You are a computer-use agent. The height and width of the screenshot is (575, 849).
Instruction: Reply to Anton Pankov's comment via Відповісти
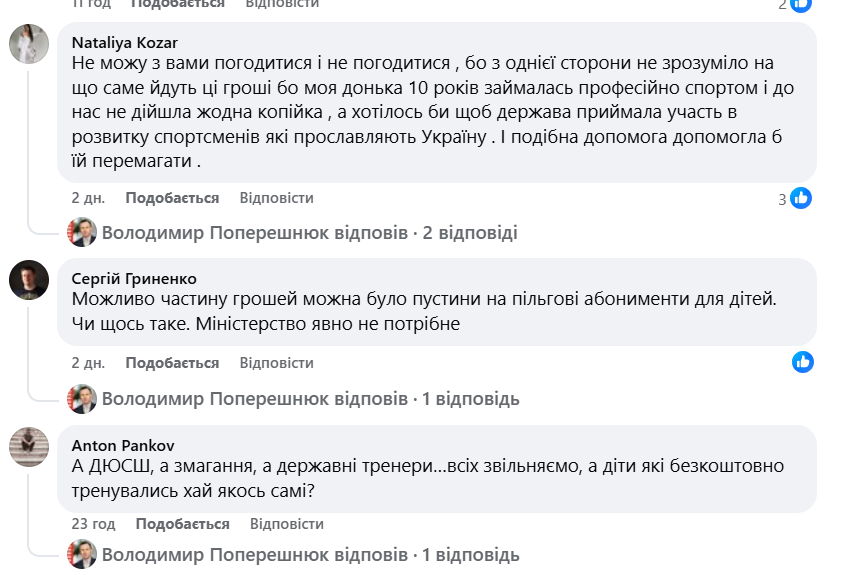(287, 524)
